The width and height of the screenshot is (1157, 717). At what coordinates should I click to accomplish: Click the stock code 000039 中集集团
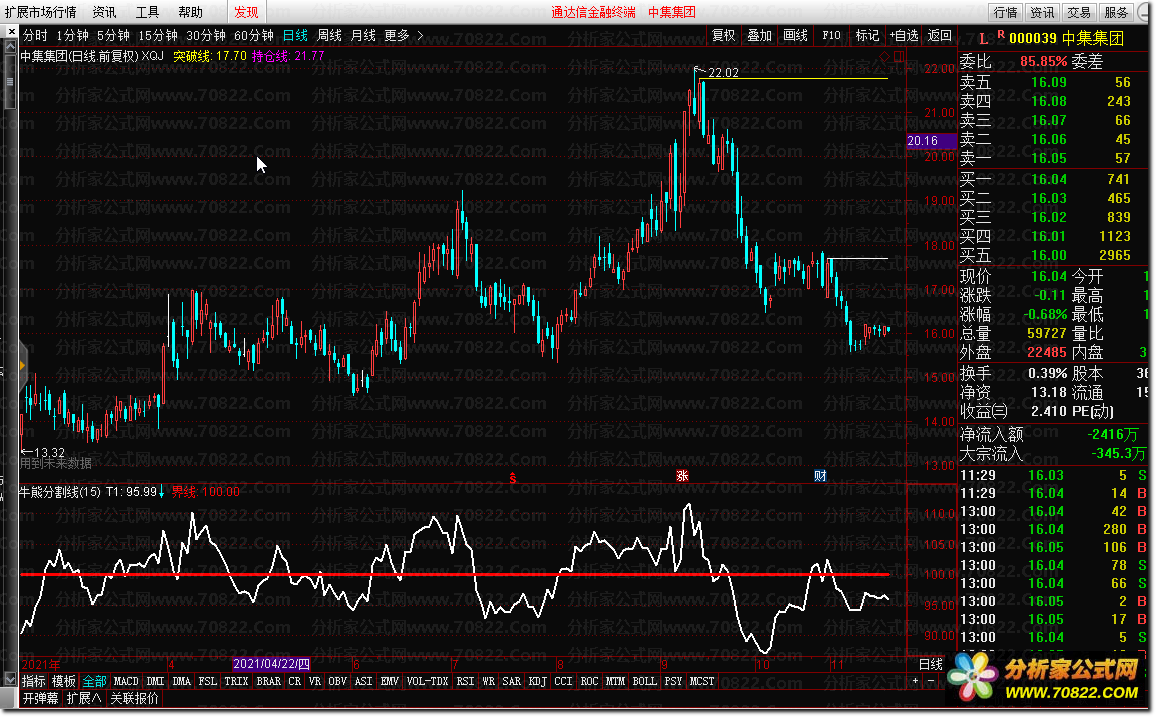(x=1066, y=38)
